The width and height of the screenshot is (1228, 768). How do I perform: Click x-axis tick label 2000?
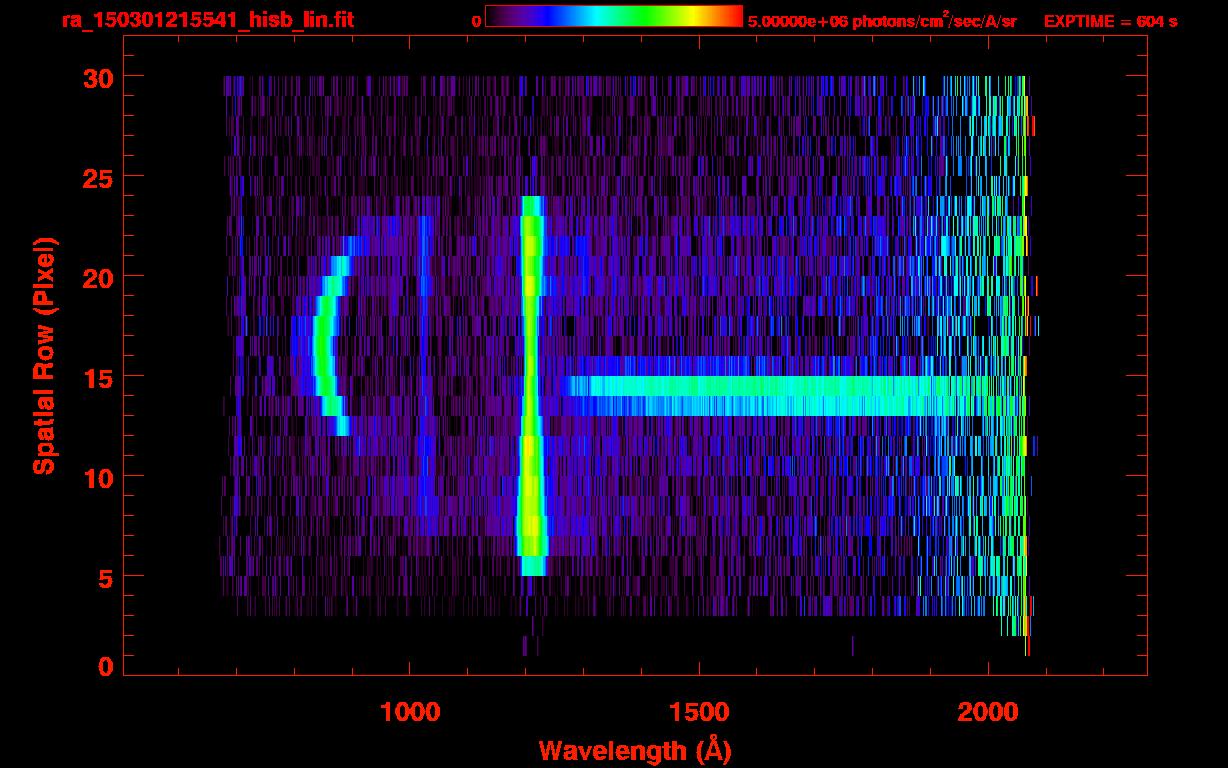989,712
